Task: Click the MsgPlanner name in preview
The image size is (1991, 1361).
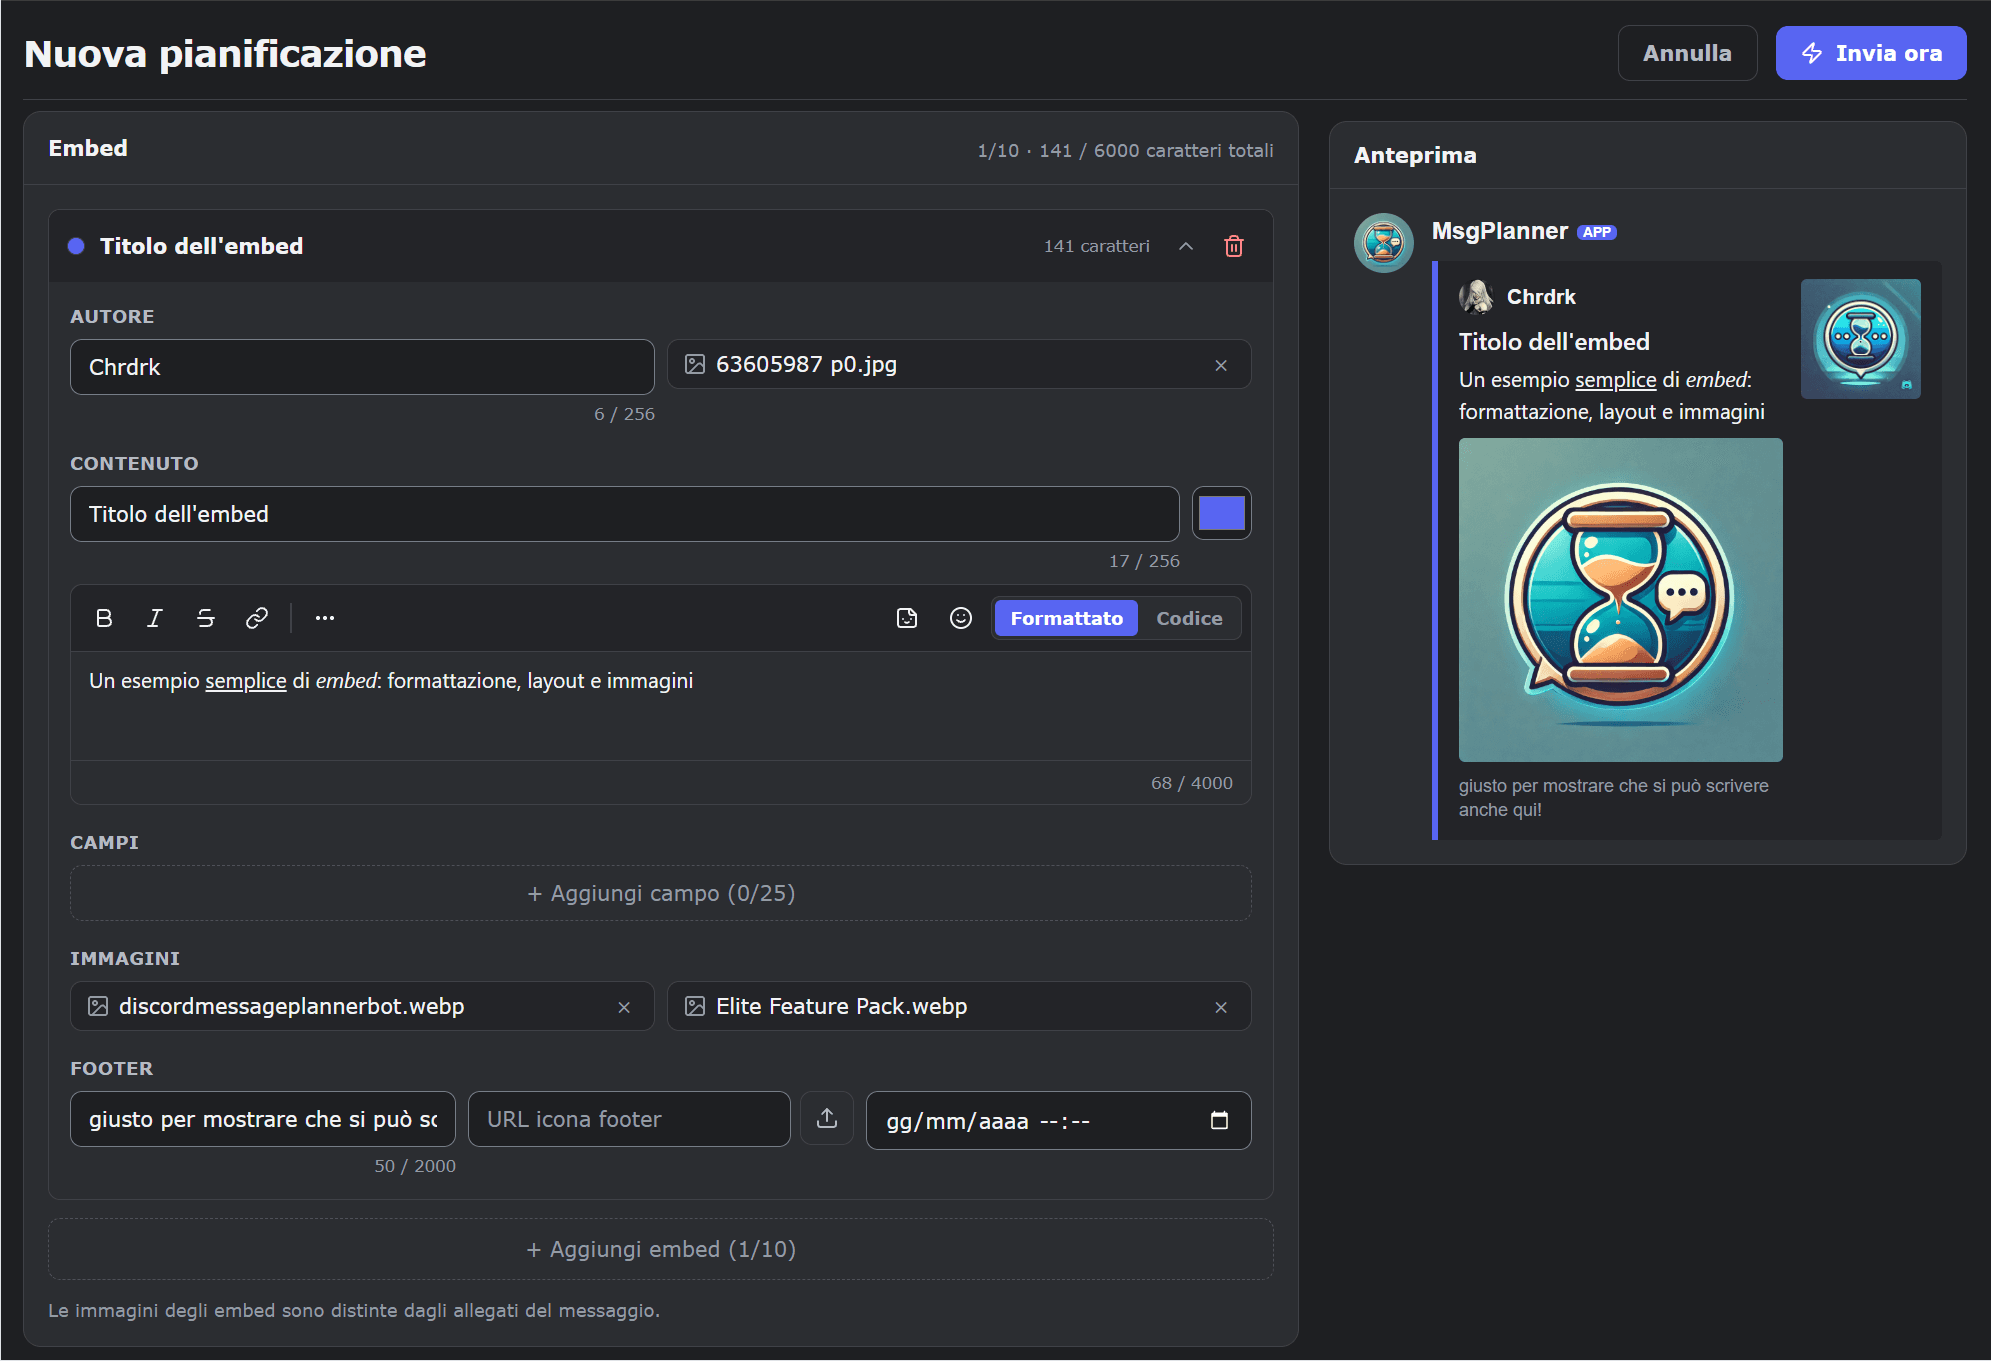Action: (1499, 231)
